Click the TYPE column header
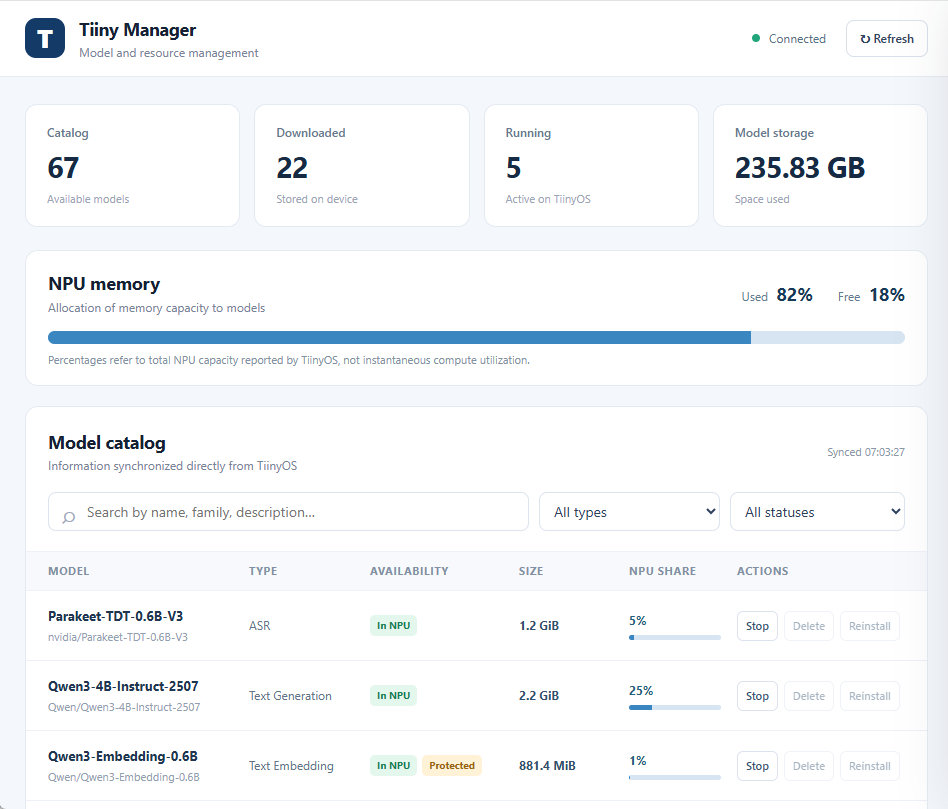948x809 pixels. click(263, 571)
